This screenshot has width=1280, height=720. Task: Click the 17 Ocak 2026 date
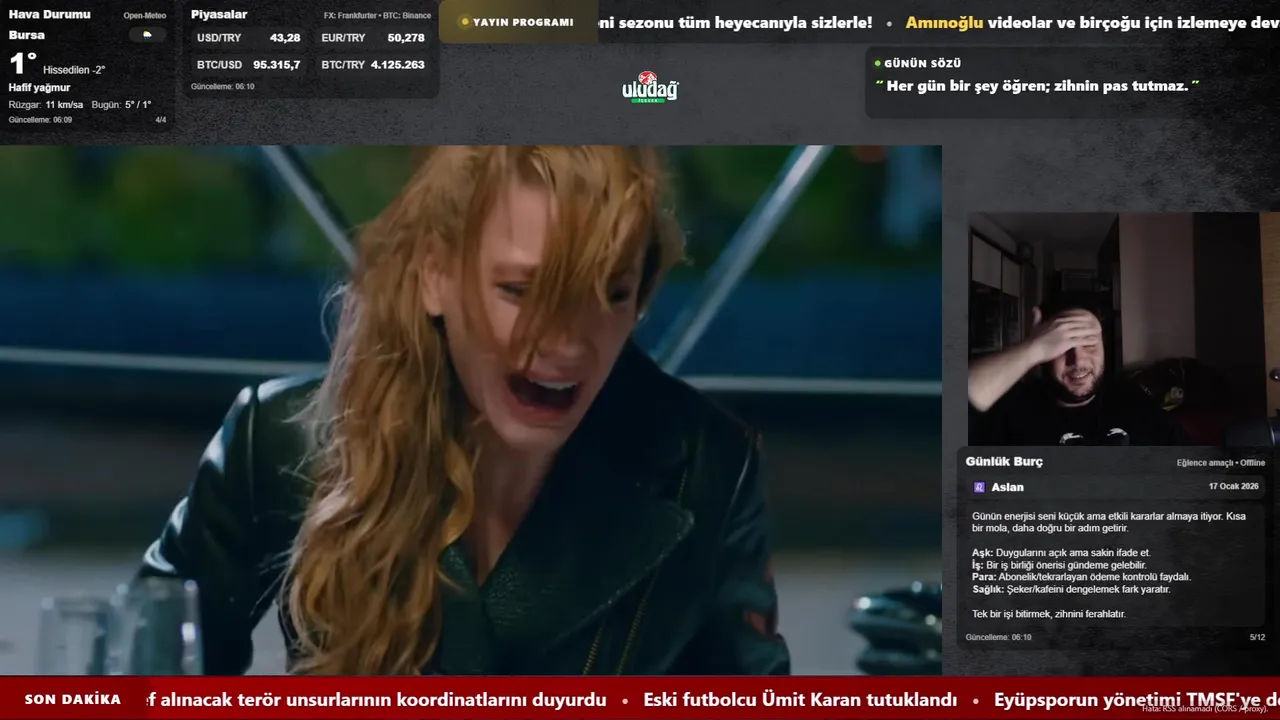pyautogui.click(x=1234, y=487)
